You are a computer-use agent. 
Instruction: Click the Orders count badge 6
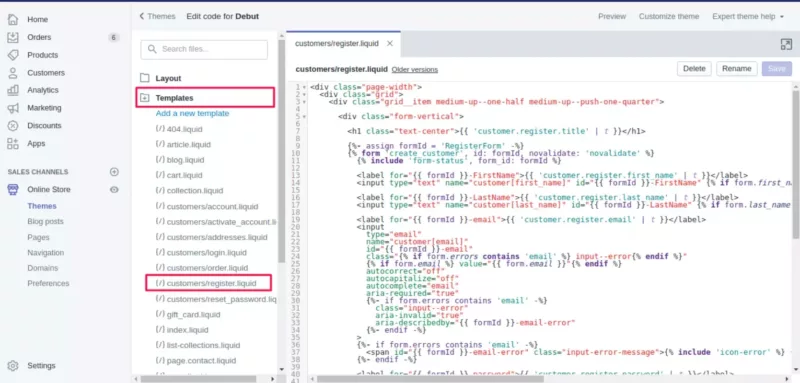tap(113, 37)
